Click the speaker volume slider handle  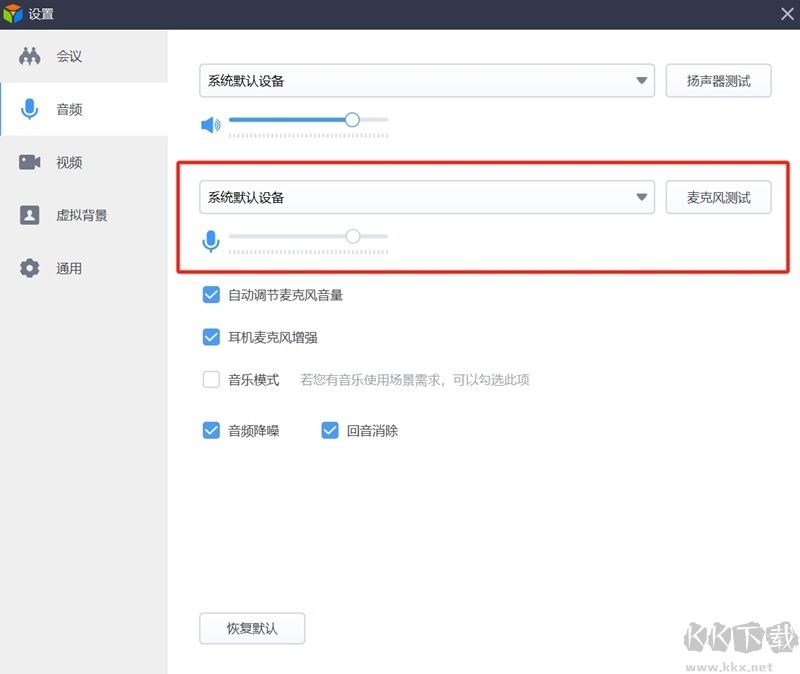tap(351, 119)
